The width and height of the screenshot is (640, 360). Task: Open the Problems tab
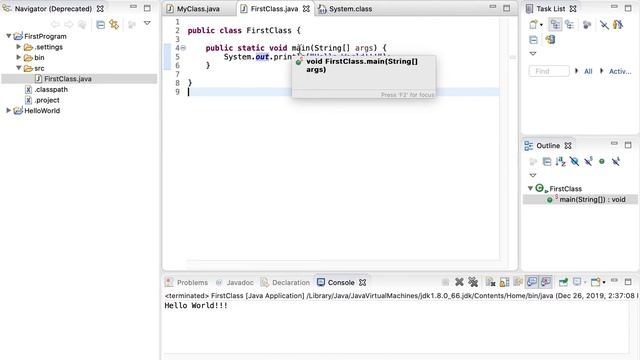187,282
